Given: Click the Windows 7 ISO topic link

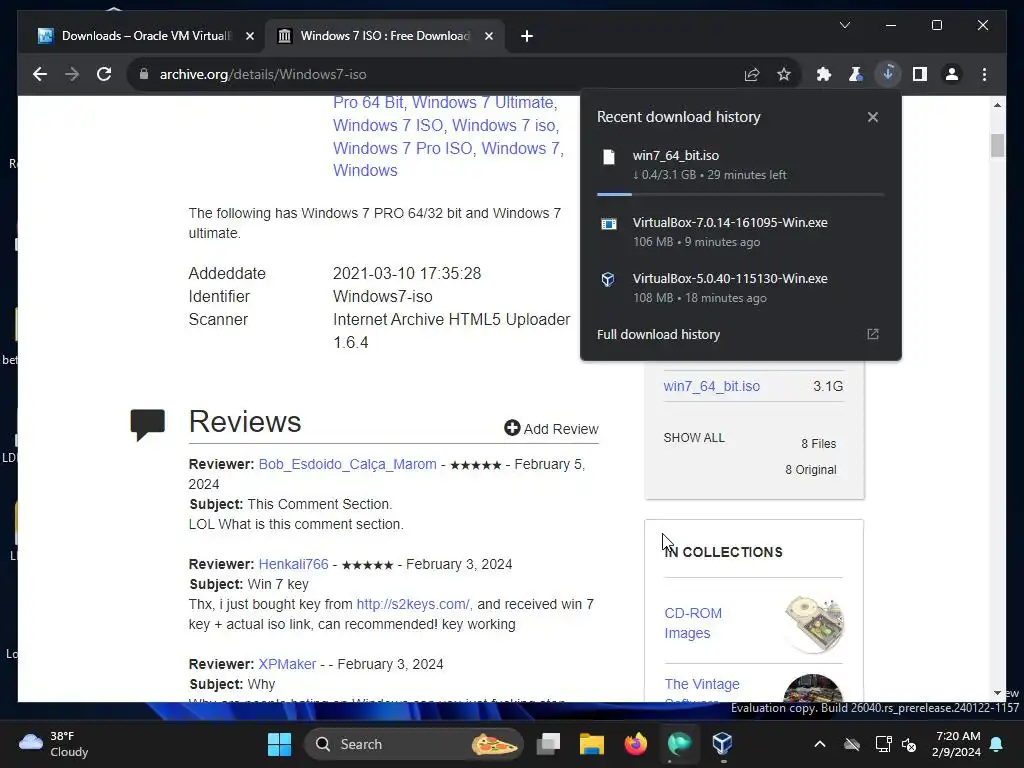Looking at the screenshot, I should tap(388, 125).
